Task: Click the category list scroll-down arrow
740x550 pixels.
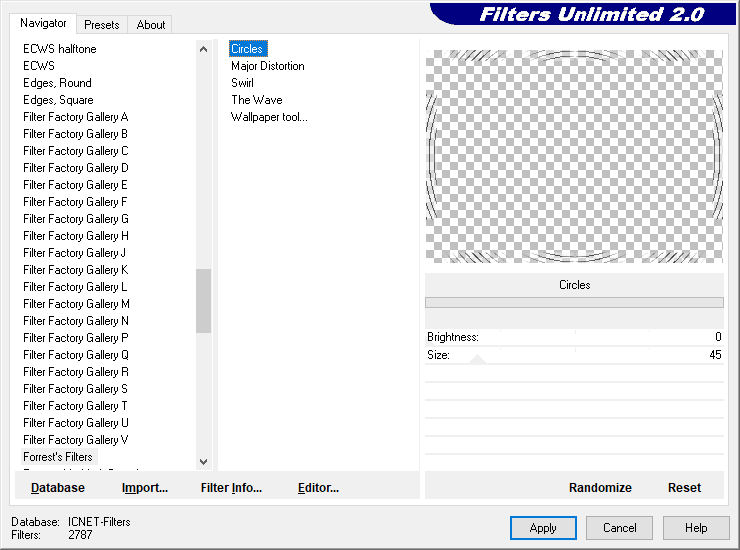Action: click(203, 462)
